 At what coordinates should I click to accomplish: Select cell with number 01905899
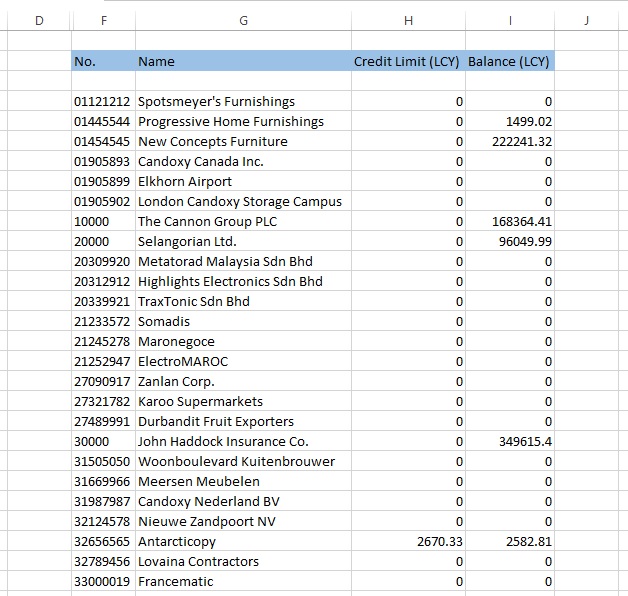pos(104,181)
